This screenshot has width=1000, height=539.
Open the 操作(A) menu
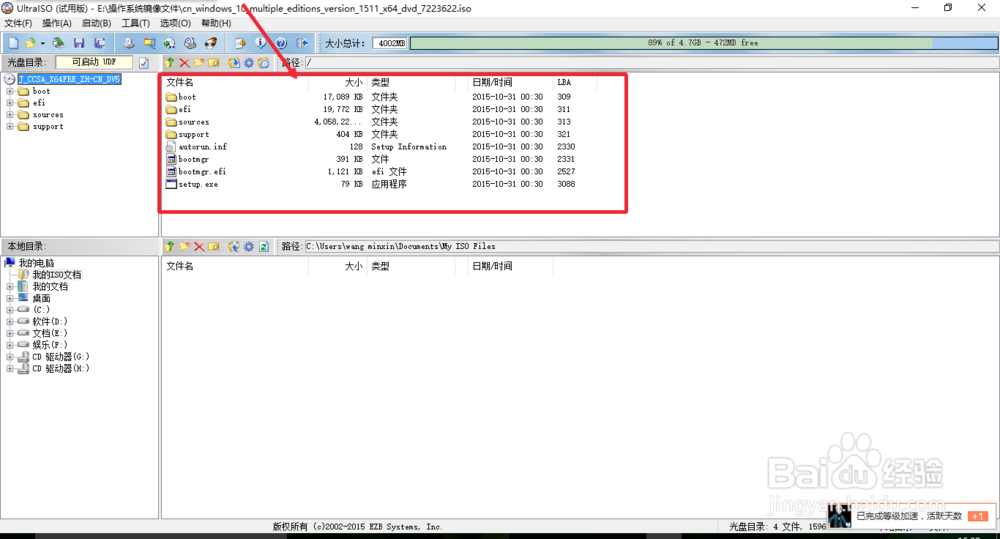pyautogui.click(x=57, y=23)
